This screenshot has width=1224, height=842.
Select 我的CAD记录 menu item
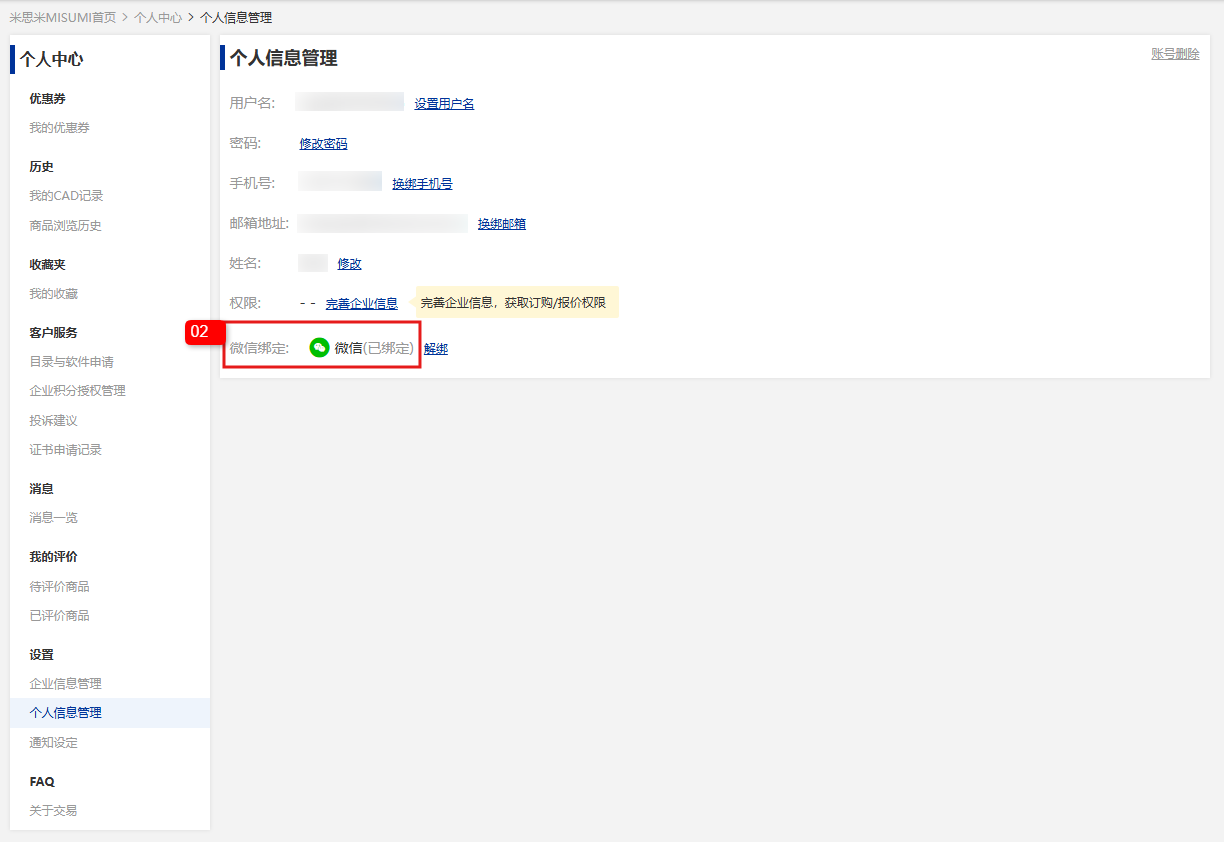[x=66, y=196]
